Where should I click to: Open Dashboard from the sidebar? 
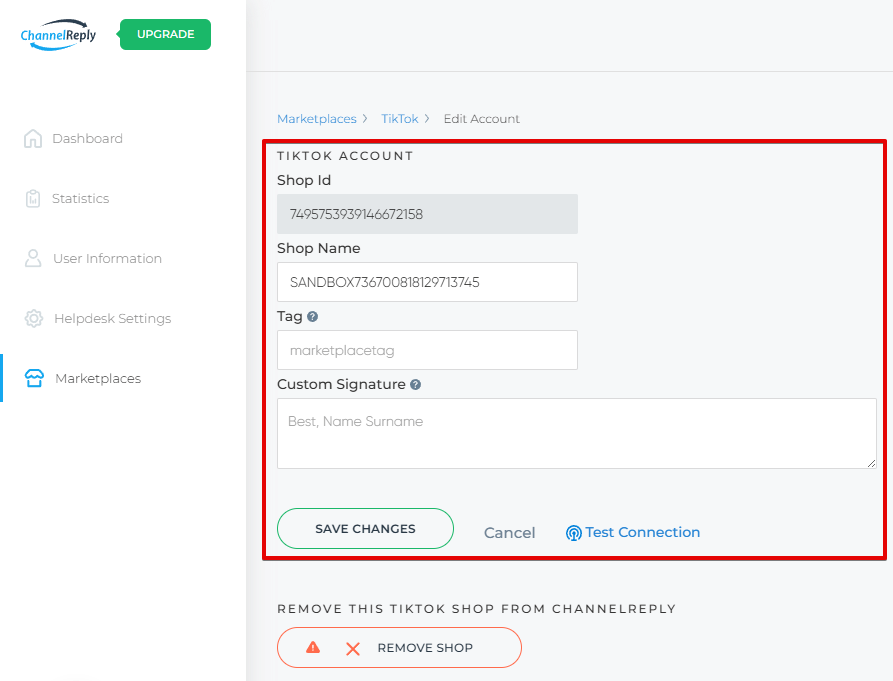[x=87, y=138]
